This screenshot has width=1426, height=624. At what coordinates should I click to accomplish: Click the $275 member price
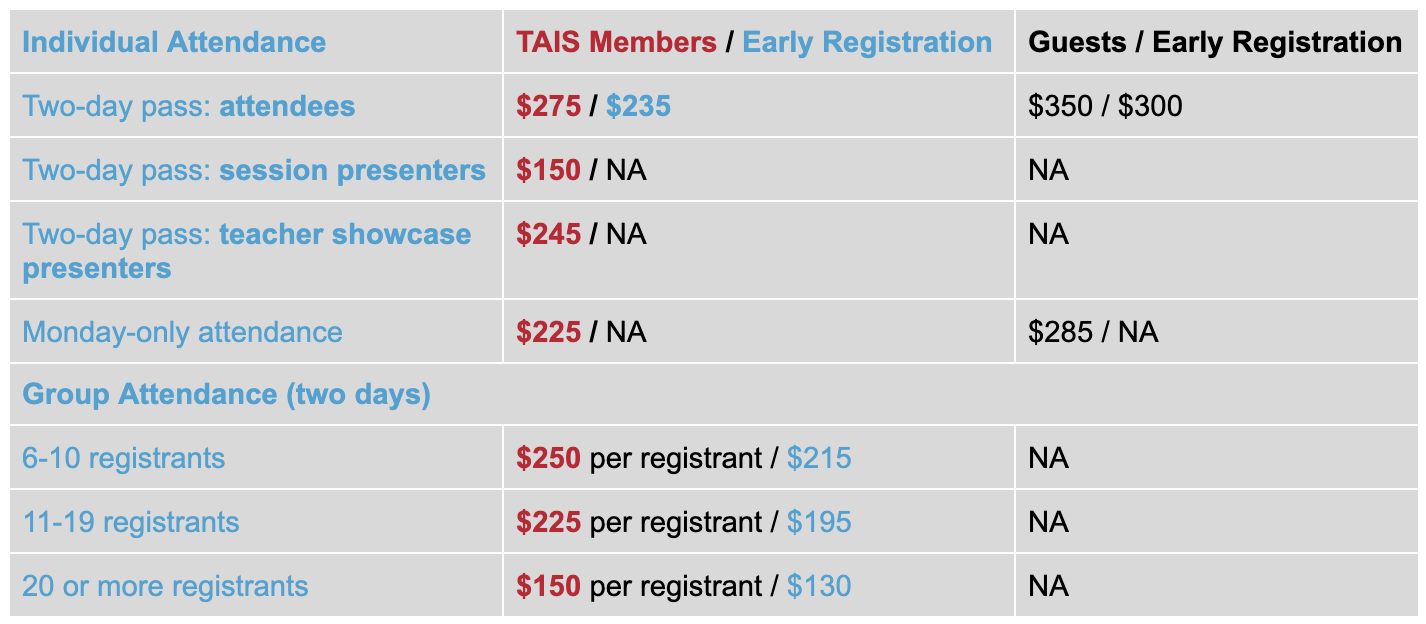point(548,106)
